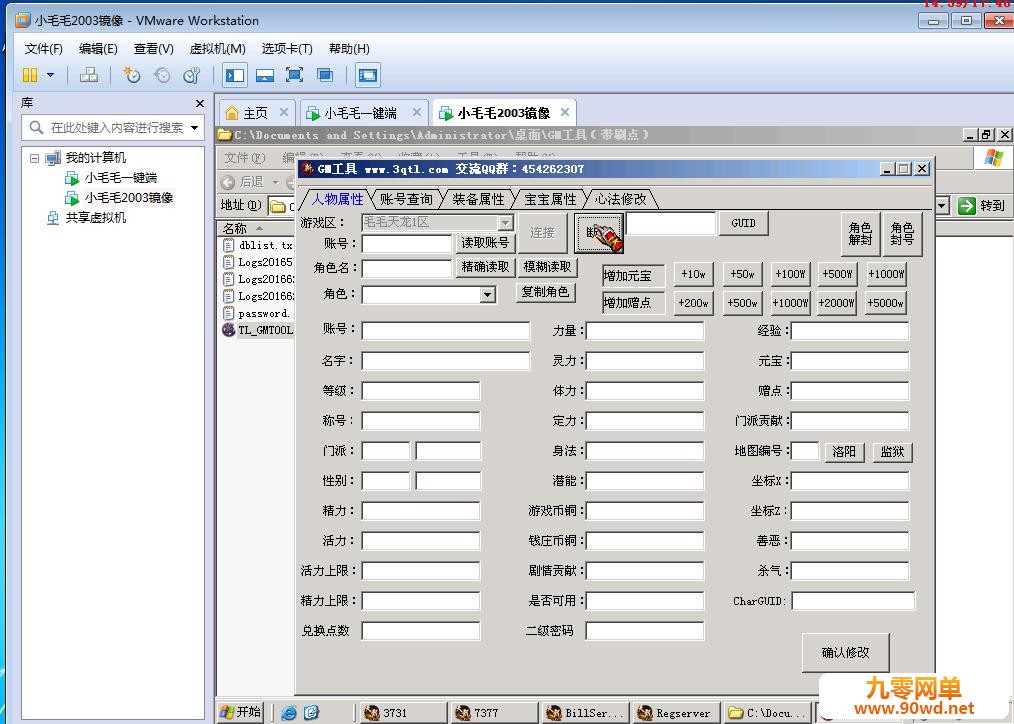Click the Unity mode toolbar icon
Viewport: 1014px width, 724px height.
325,75
